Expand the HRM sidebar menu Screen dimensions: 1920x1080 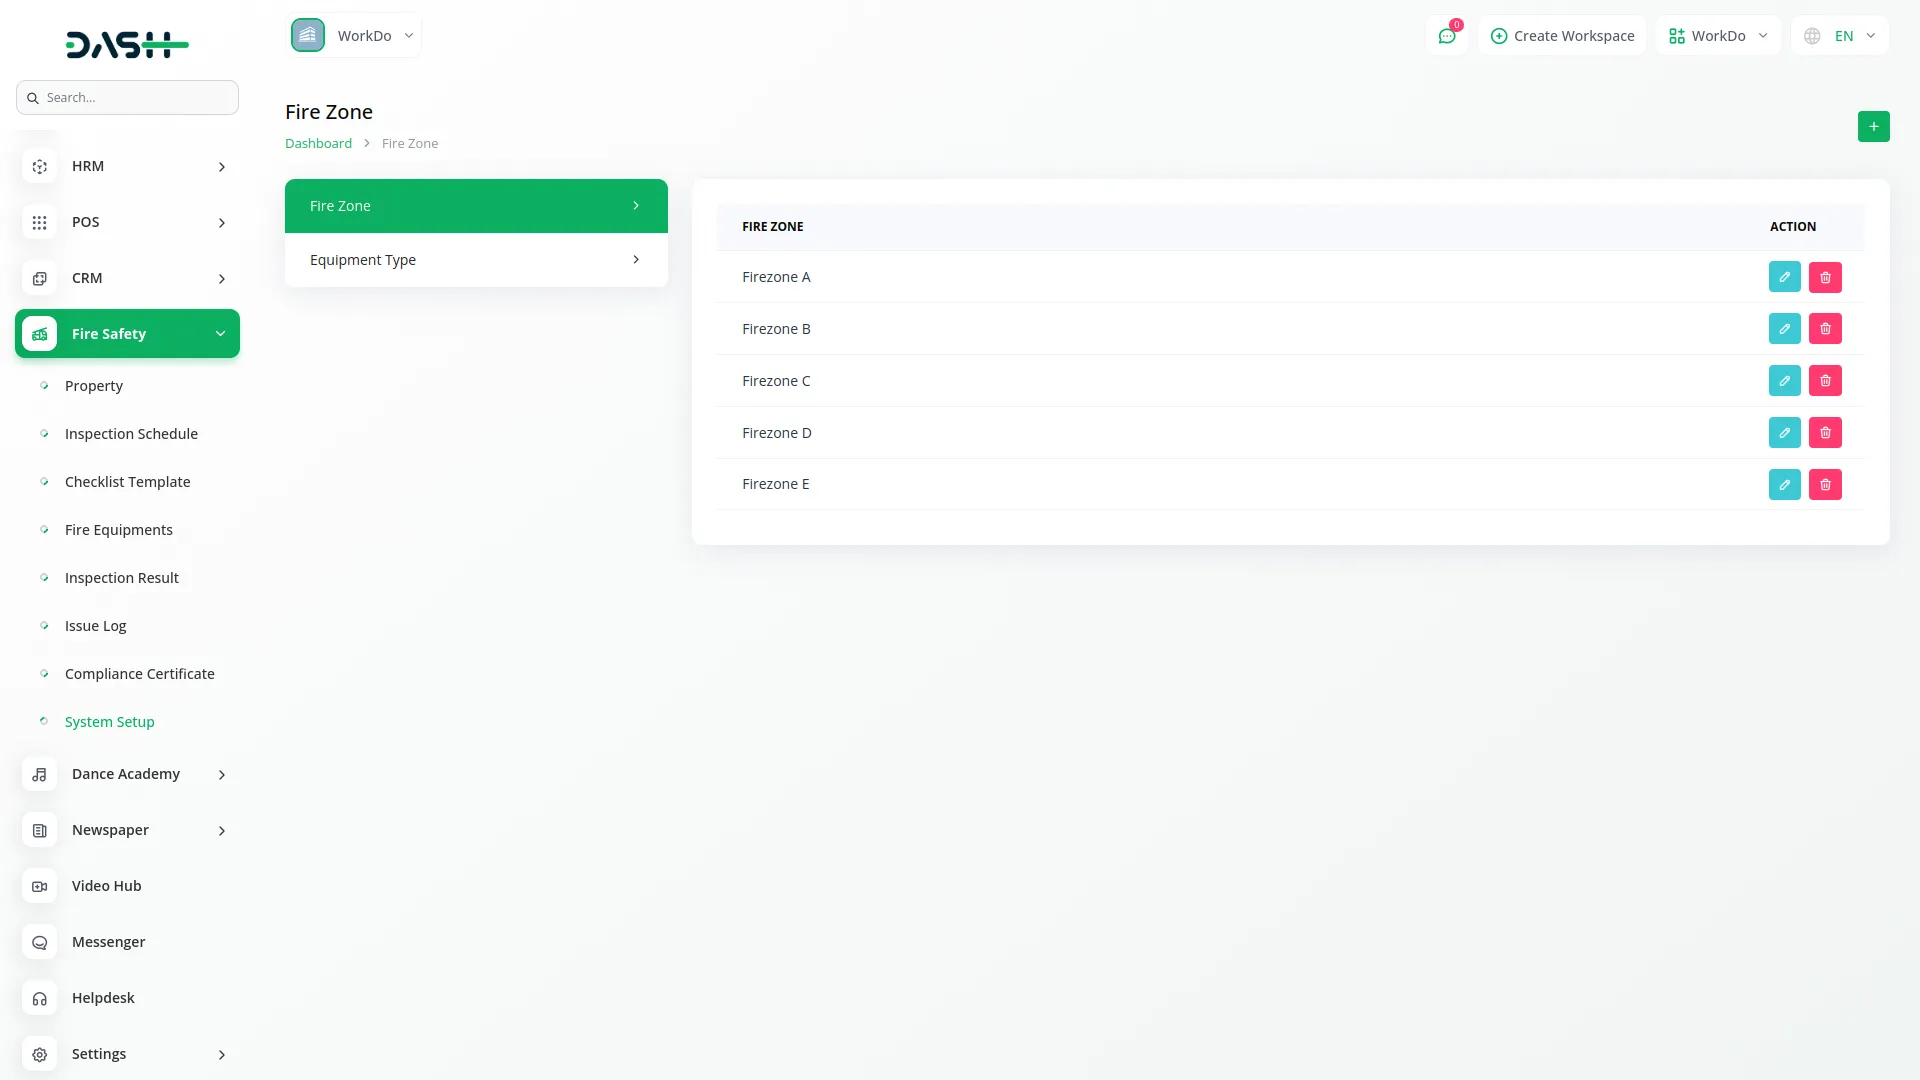pos(127,166)
